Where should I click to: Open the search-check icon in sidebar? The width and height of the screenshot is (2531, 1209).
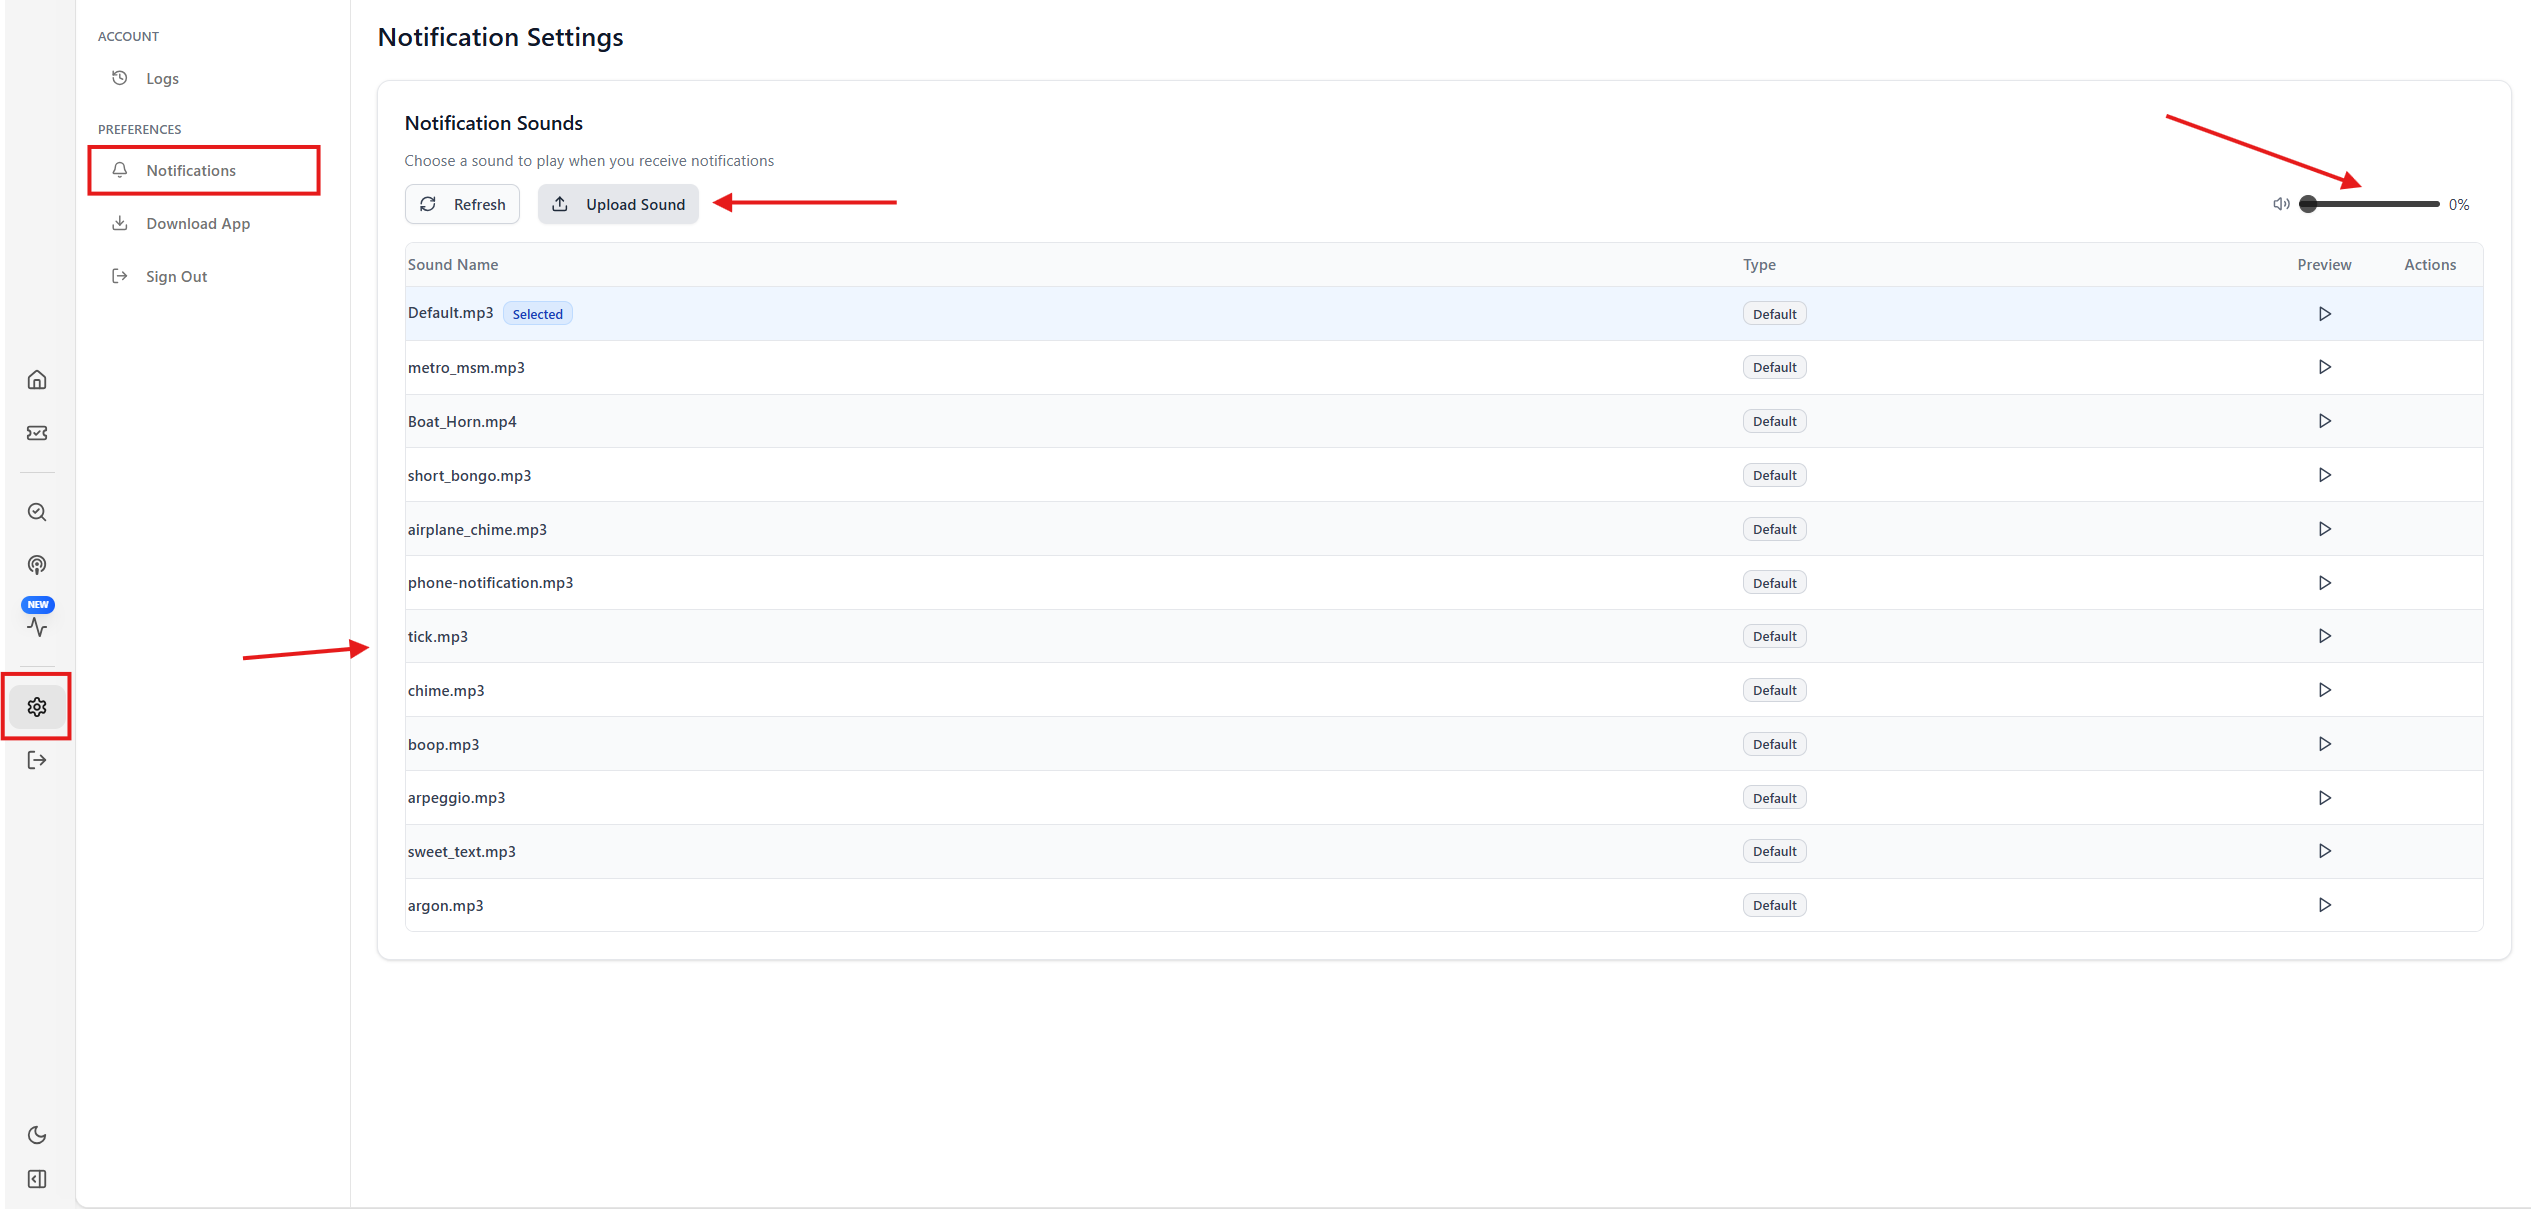(x=37, y=512)
